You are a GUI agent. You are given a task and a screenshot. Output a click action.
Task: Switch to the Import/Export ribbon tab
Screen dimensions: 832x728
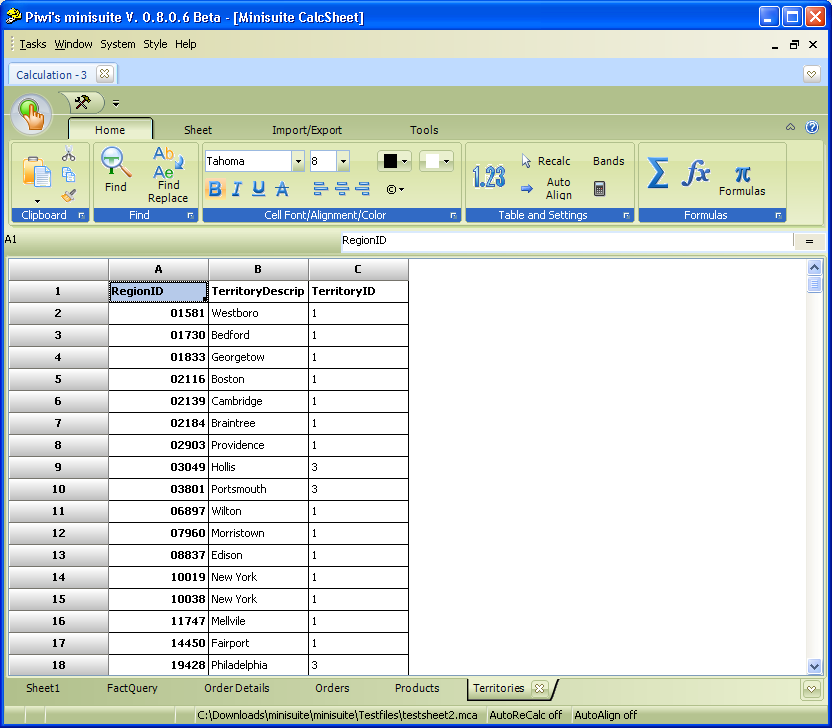click(x=307, y=130)
